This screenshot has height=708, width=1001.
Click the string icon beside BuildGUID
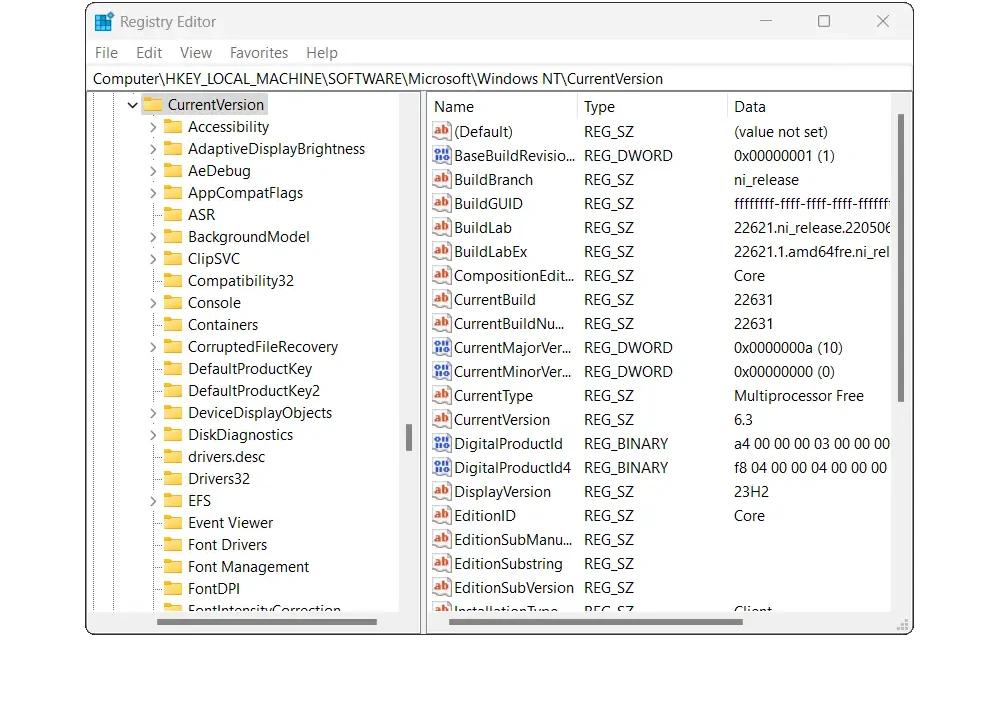(441, 204)
